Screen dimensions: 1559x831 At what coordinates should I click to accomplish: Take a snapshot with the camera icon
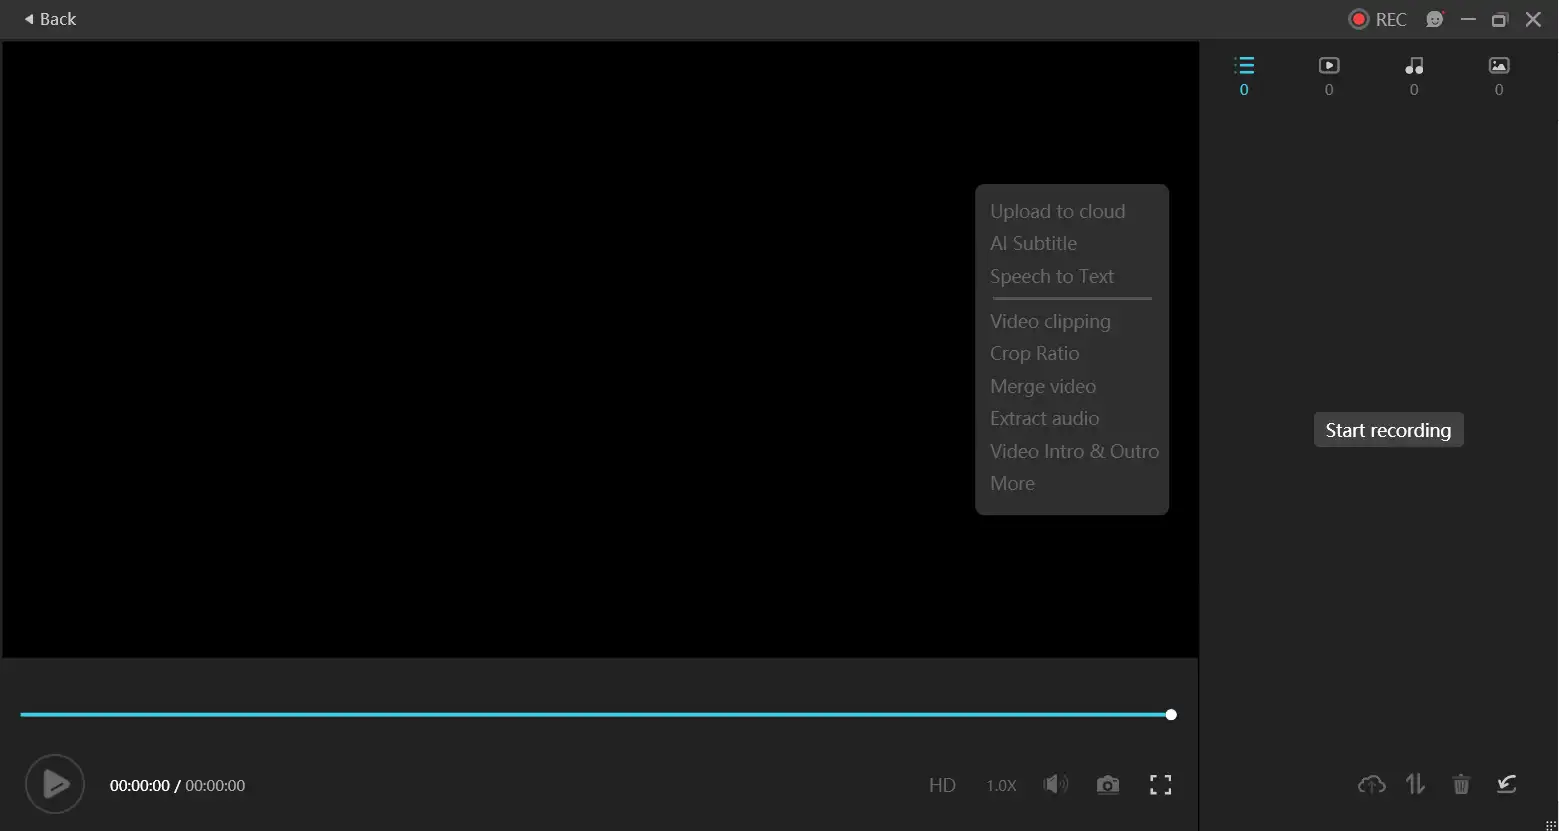click(x=1107, y=785)
